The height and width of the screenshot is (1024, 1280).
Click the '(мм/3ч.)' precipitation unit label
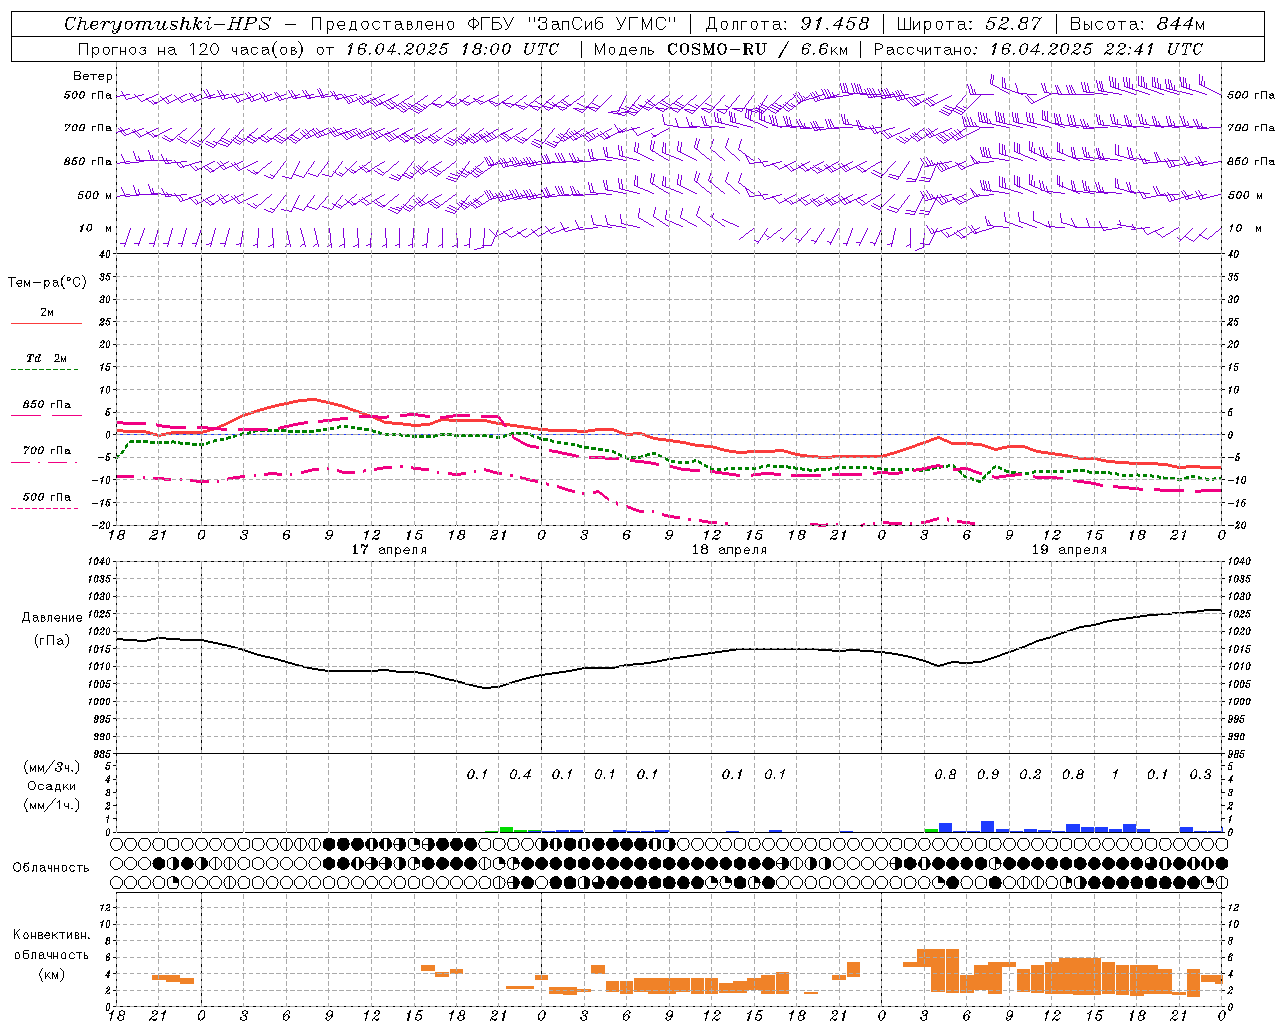coord(52,767)
